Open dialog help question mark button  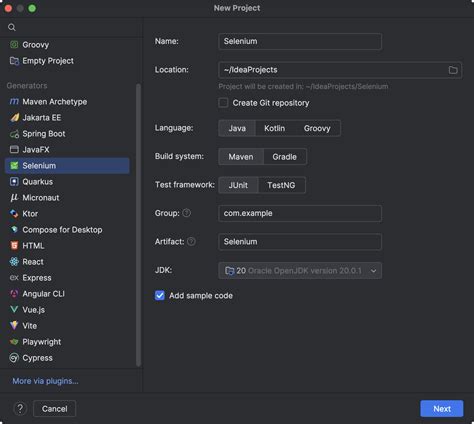[20, 408]
